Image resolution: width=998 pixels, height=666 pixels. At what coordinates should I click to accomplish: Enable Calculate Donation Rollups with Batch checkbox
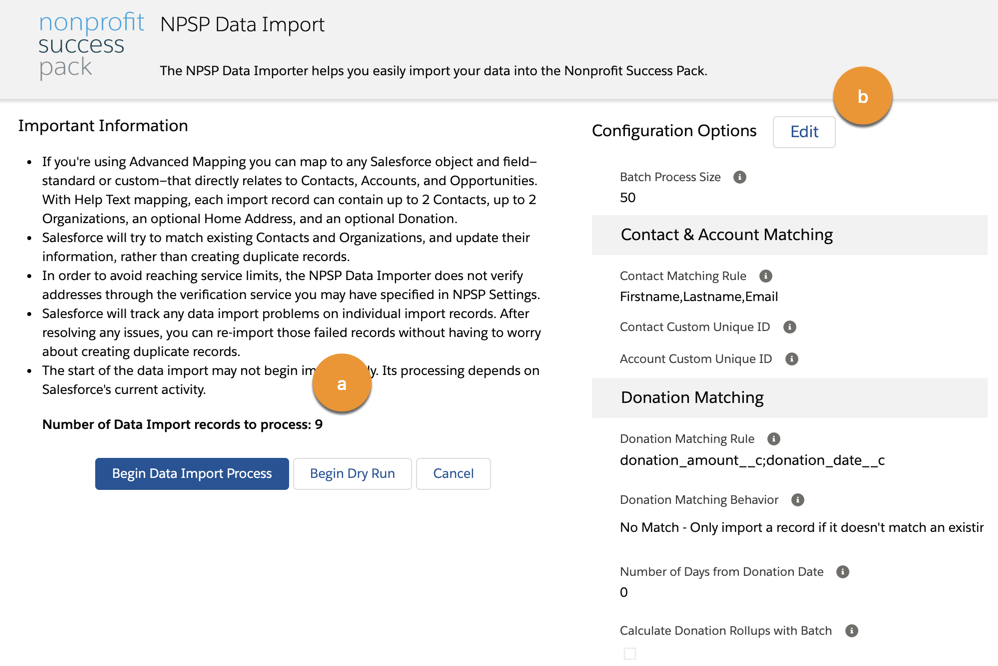(x=630, y=653)
